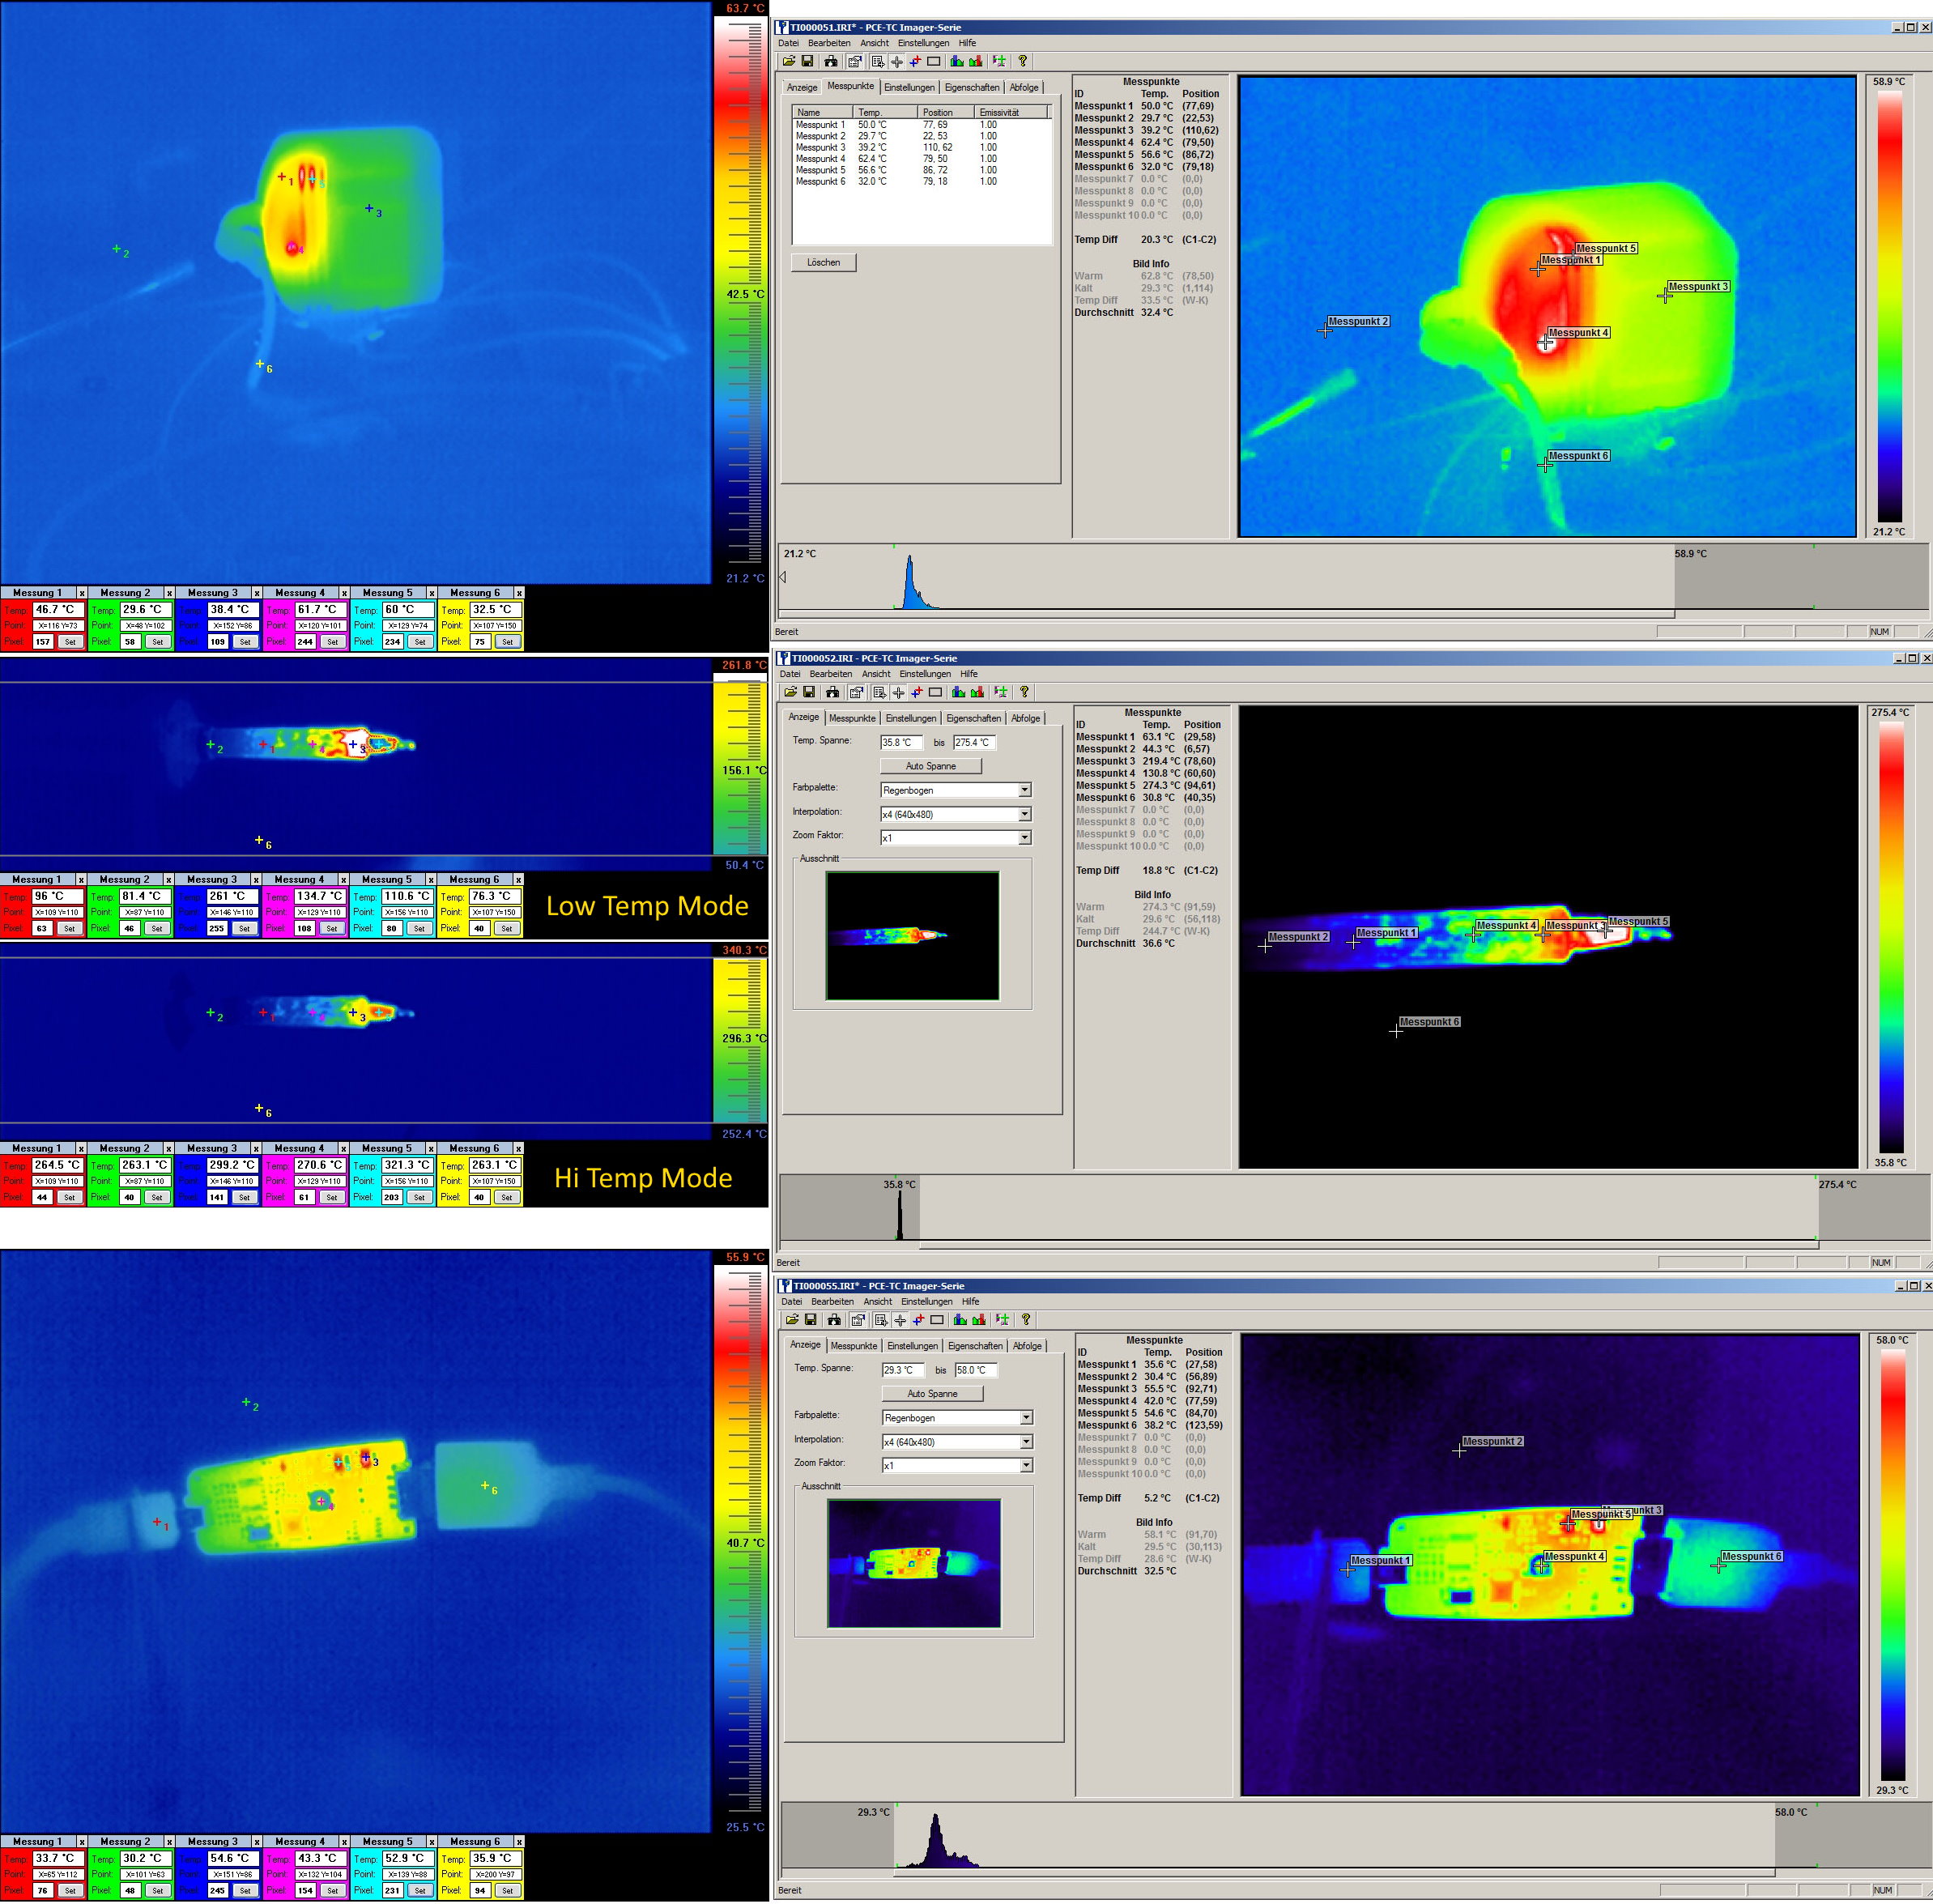
Task: Click the red-blue cross marker icon in TI000055
Action: tap(919, 1321)
